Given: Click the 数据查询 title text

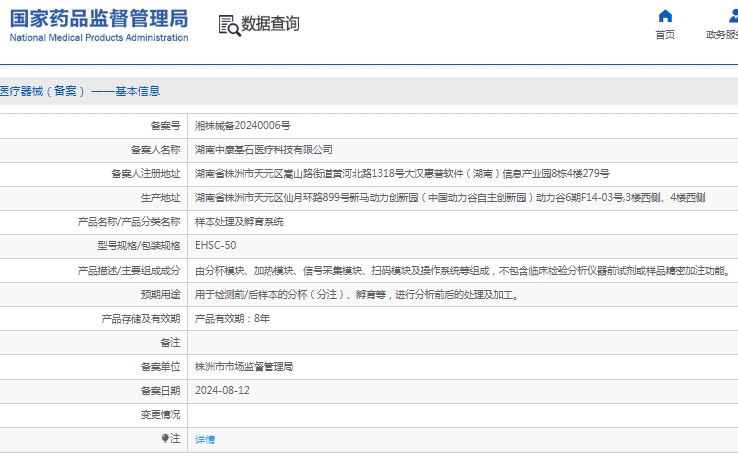Looking at the screenshot, I should click(x=270, y=24).
